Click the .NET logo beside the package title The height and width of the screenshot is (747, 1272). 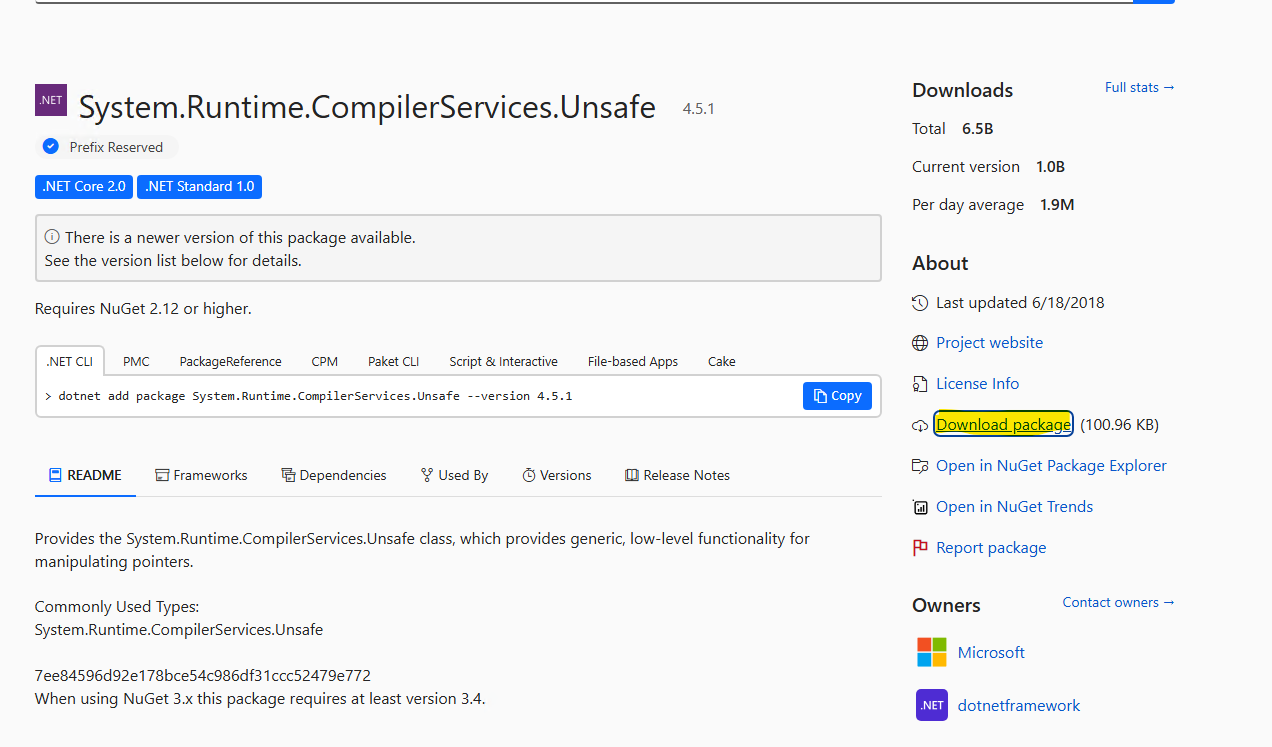50,100
